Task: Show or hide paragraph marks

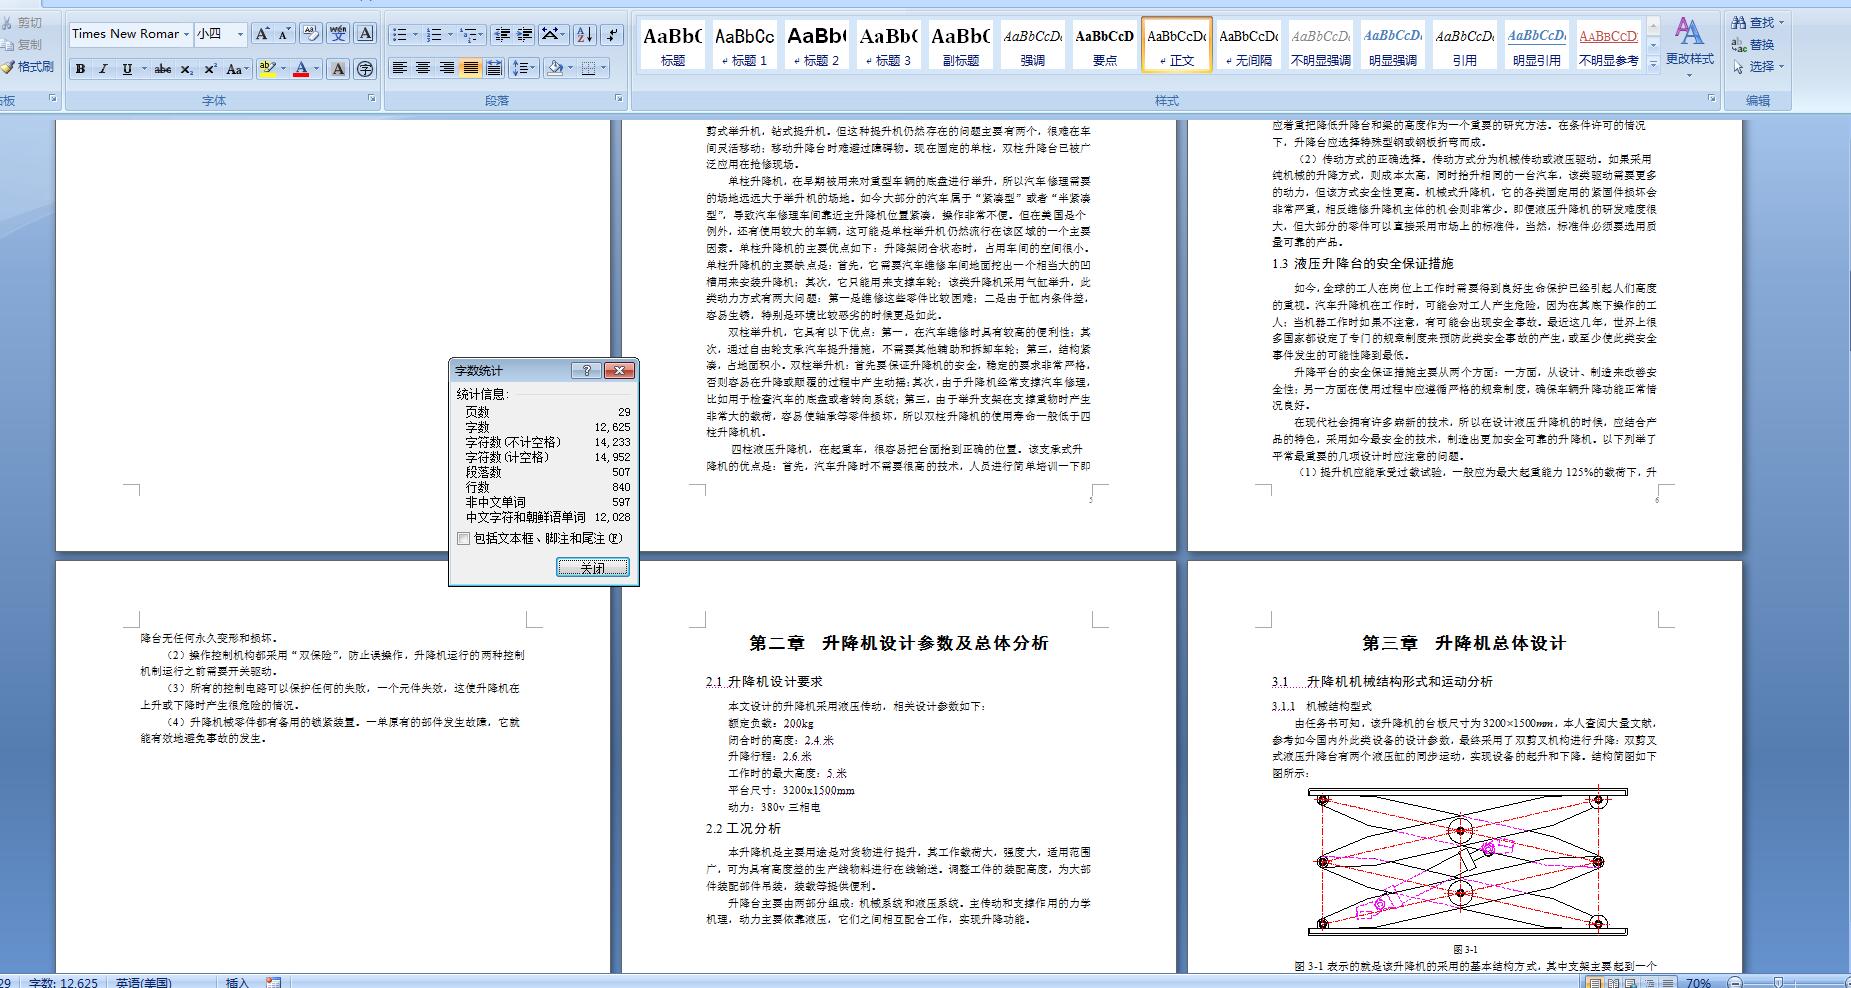Action: click(613, 34)
